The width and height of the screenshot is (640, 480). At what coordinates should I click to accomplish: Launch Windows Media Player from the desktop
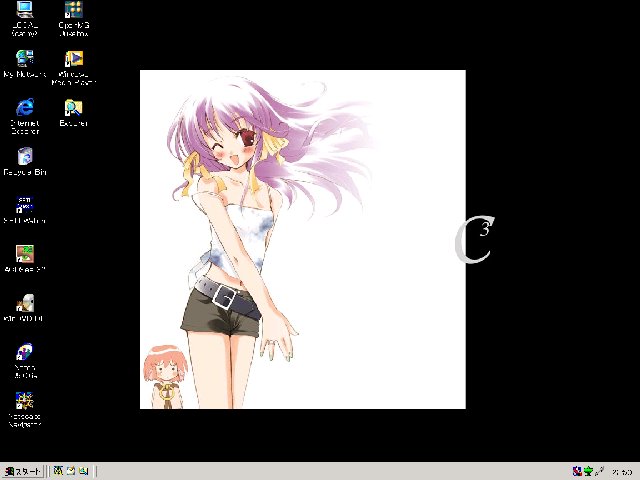point(73,59)
